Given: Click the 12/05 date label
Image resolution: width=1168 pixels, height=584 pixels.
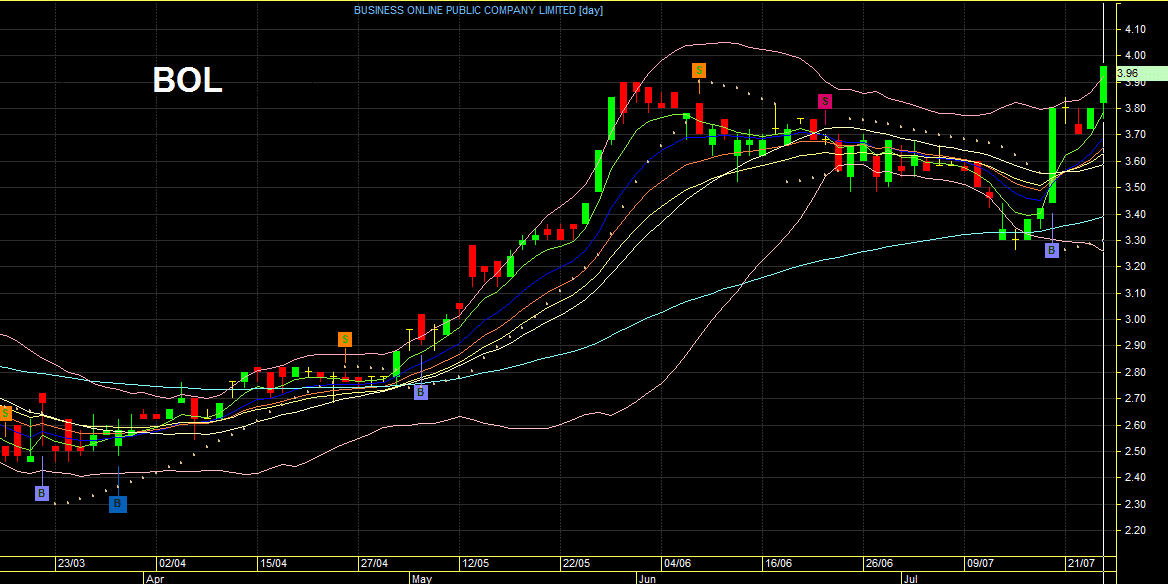Looking at the screenshot, I should click(x=474, y=563).
